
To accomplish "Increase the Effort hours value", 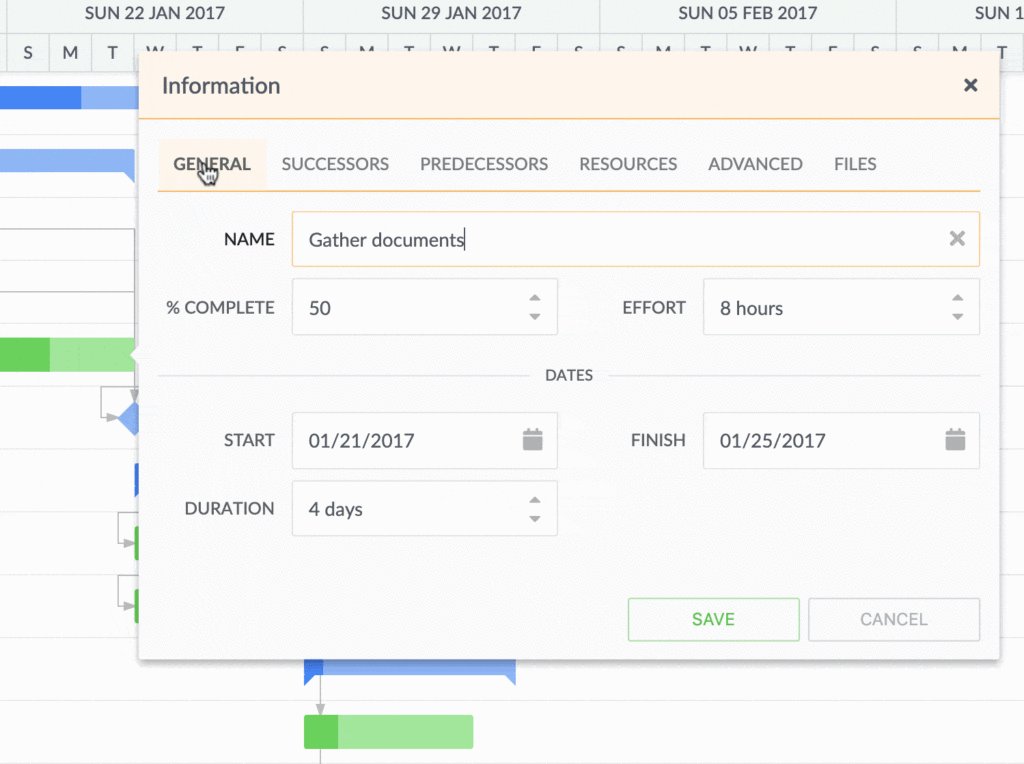I will [x=957, y=298].
